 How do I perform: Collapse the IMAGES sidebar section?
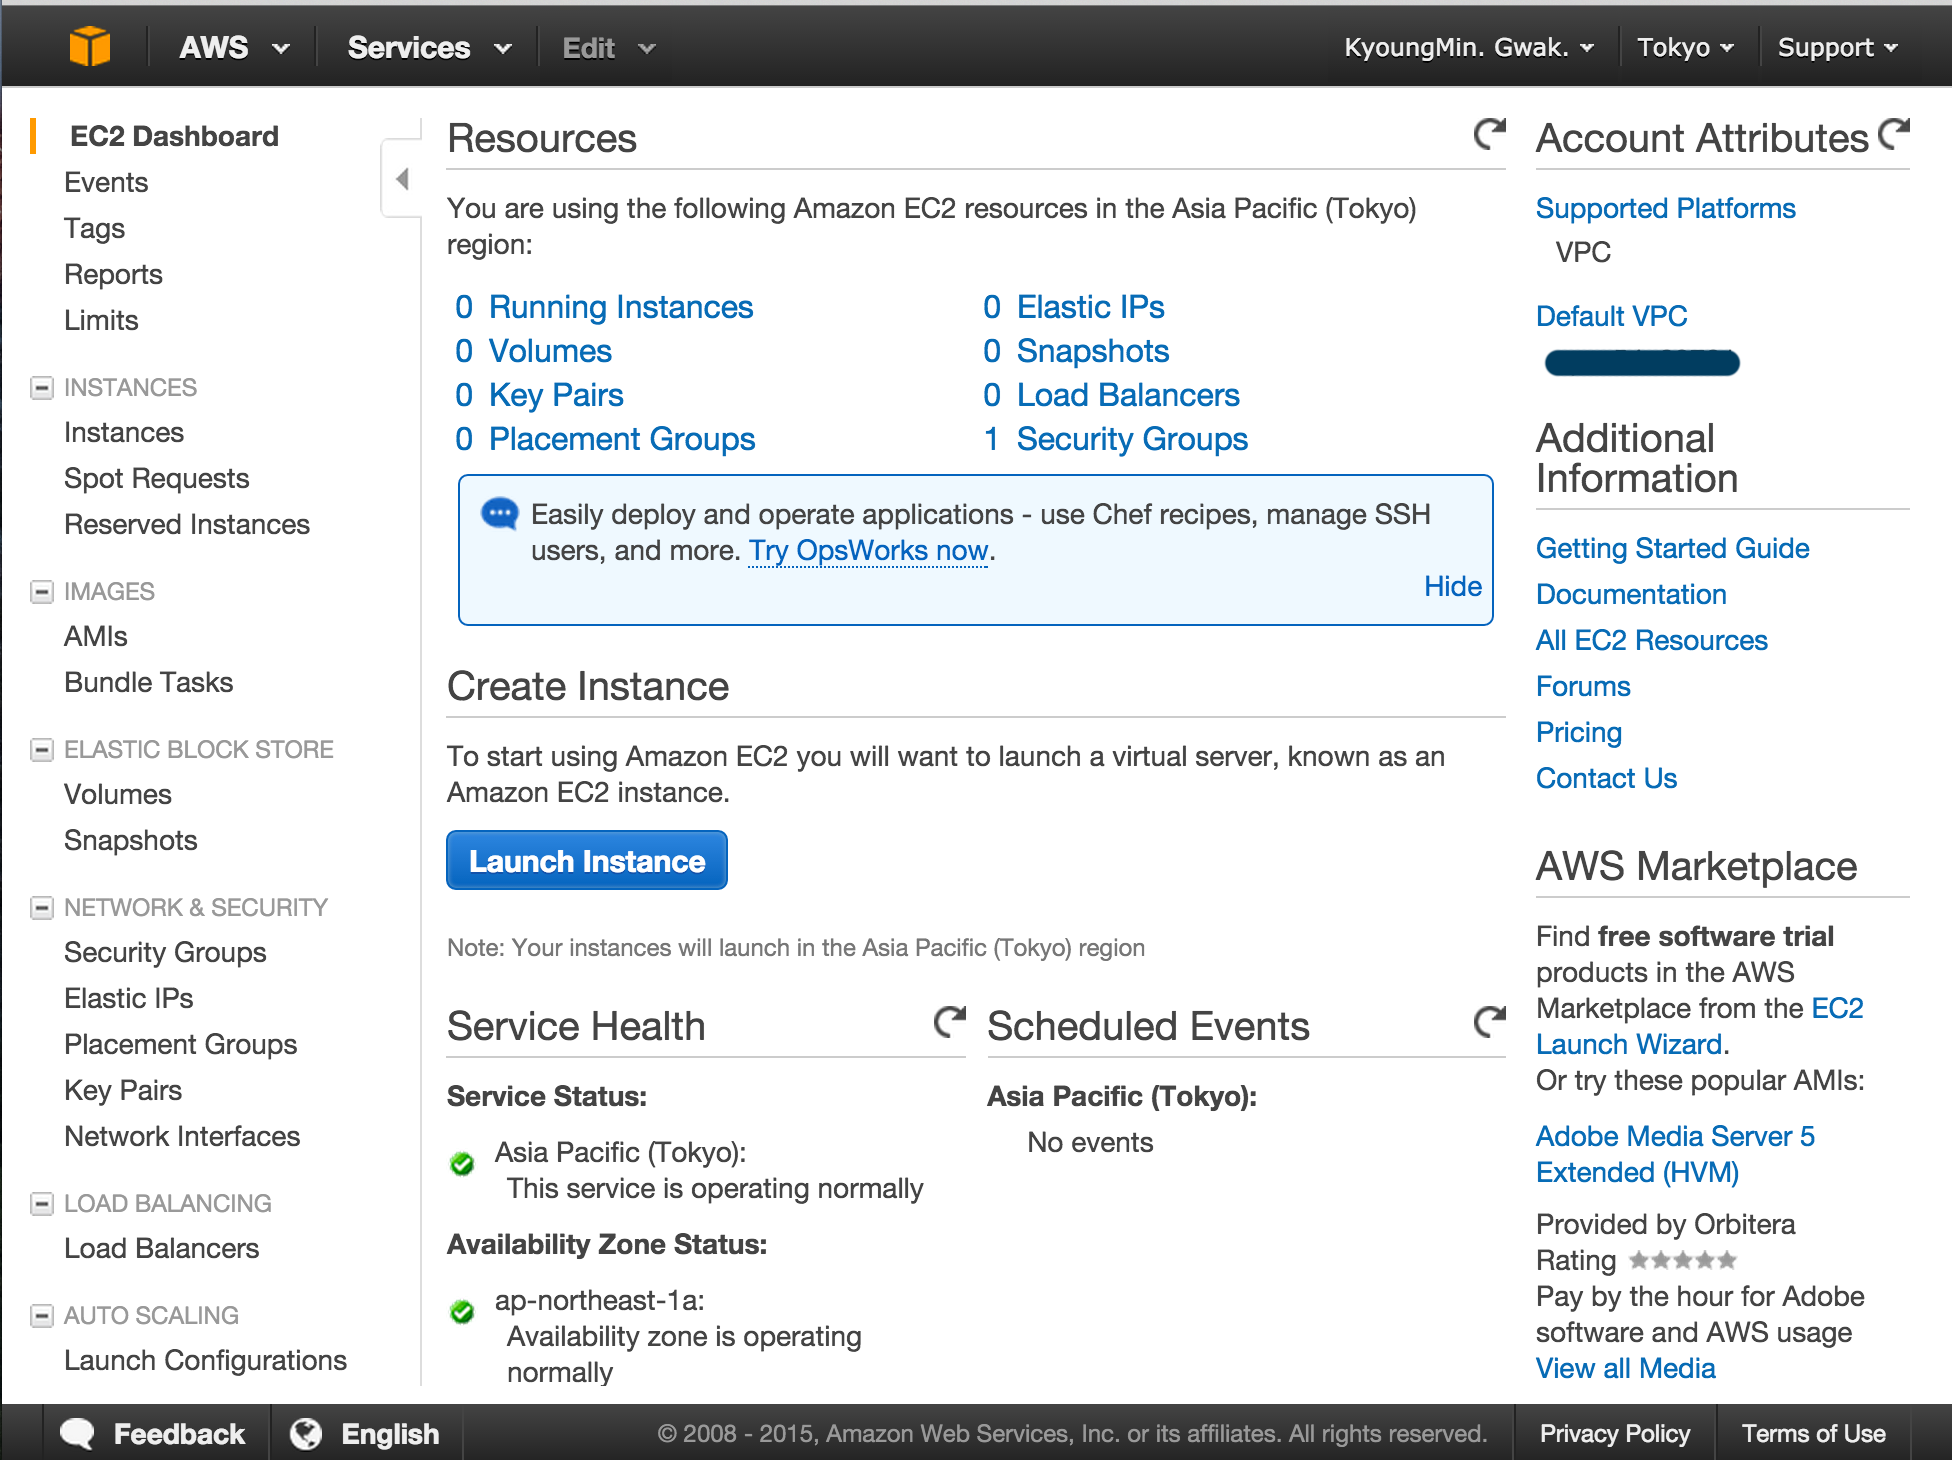pyautogui.click(x=41, y=591)
